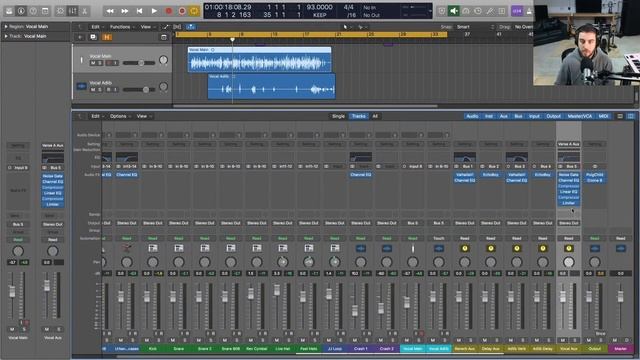Expand the Region: Vocal Main disclosure triangle
This screenshot has width=640, height=360.
[6, 27]
